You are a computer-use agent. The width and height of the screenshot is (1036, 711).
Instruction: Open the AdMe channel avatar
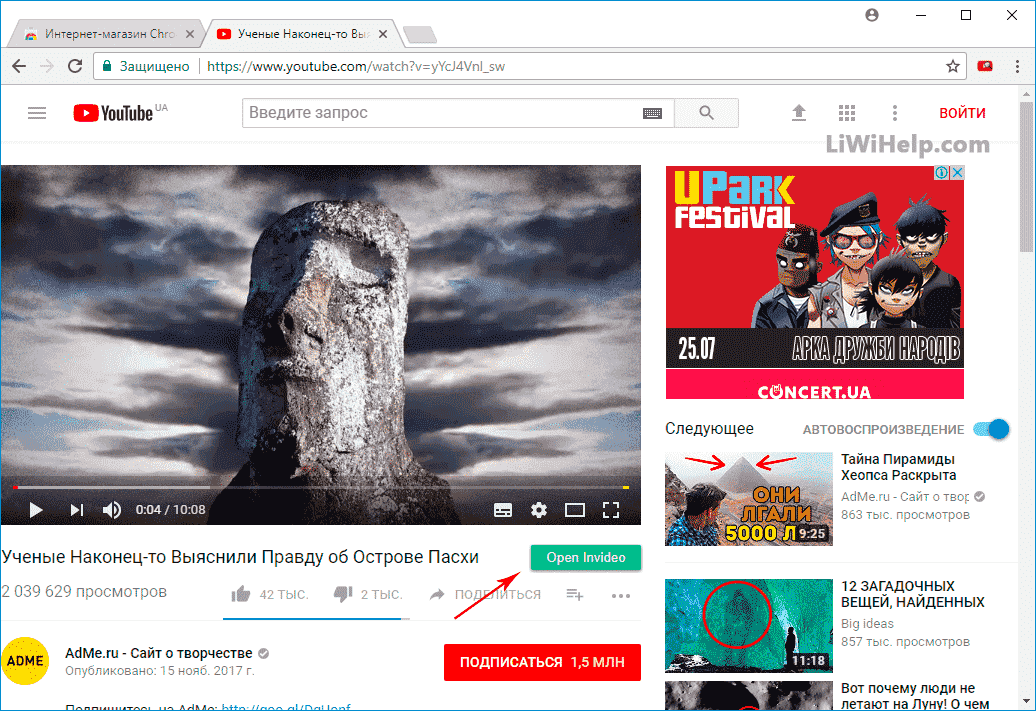pyautogui.click(x=25, y=661)
